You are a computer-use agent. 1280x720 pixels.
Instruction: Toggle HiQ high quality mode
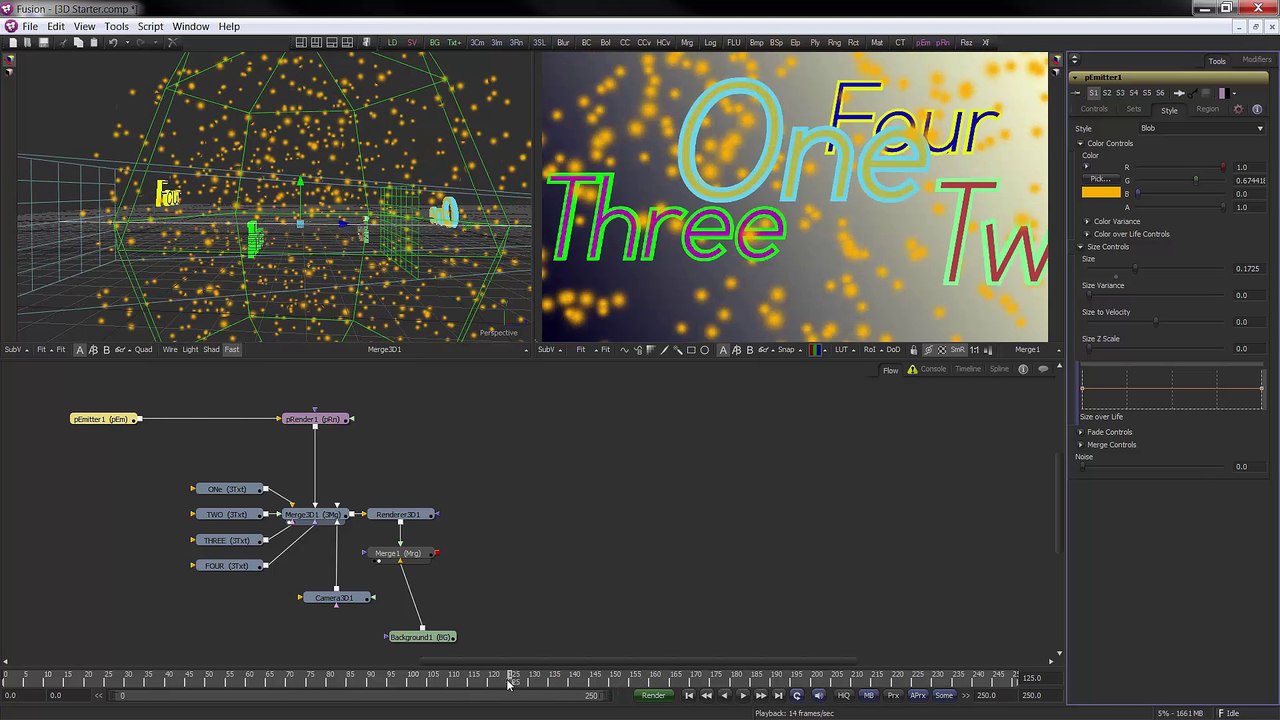[x=843, y=695]
